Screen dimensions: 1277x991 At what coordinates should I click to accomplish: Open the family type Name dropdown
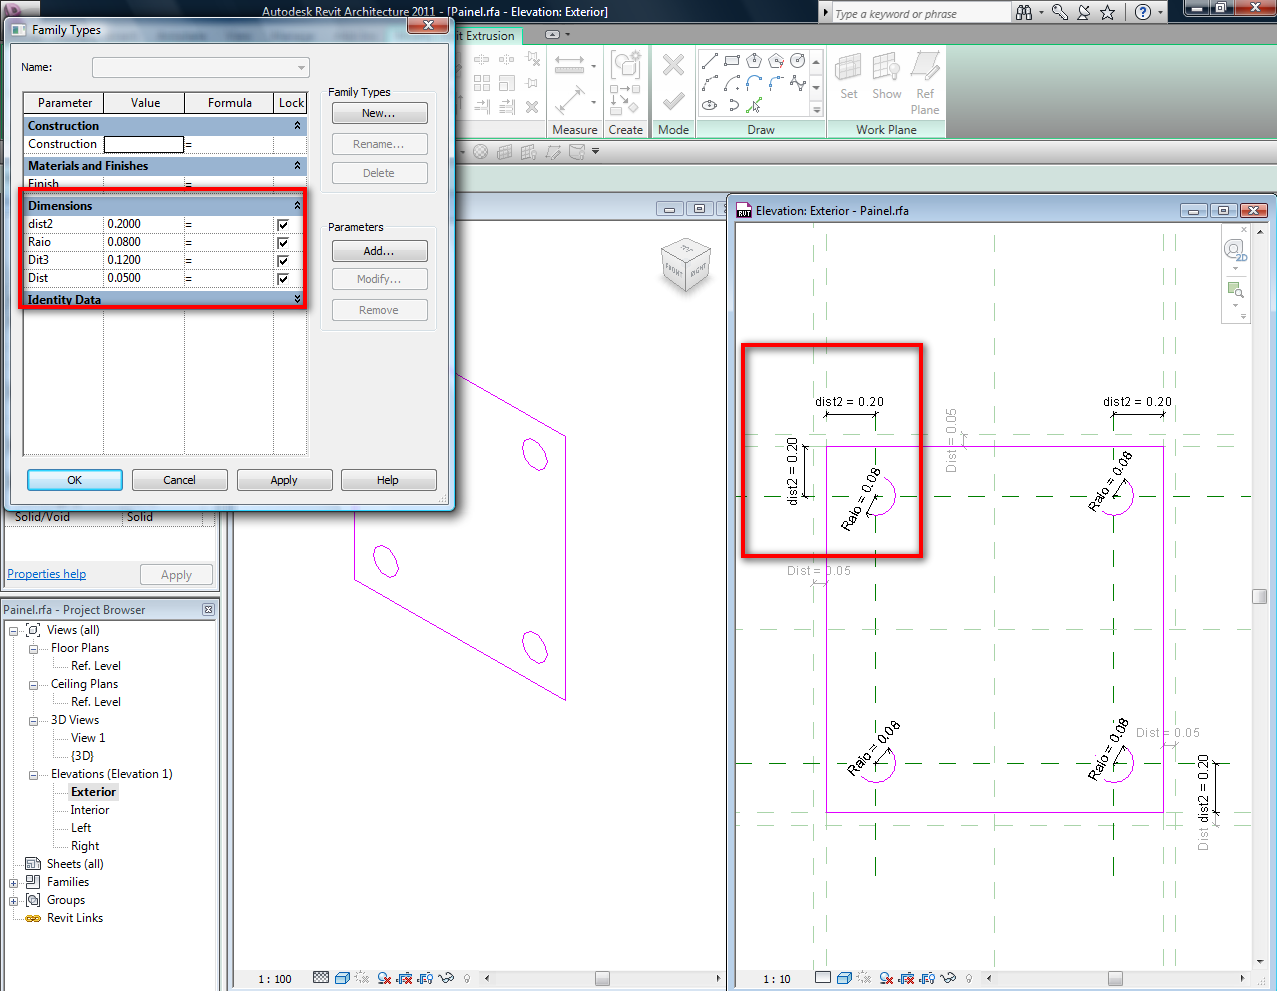pos(301,68)
